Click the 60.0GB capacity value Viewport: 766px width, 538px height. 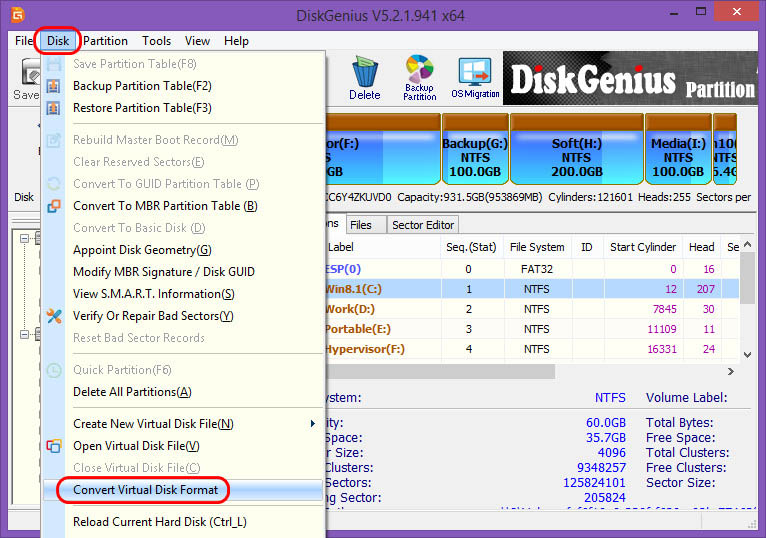tap(606, 423)
